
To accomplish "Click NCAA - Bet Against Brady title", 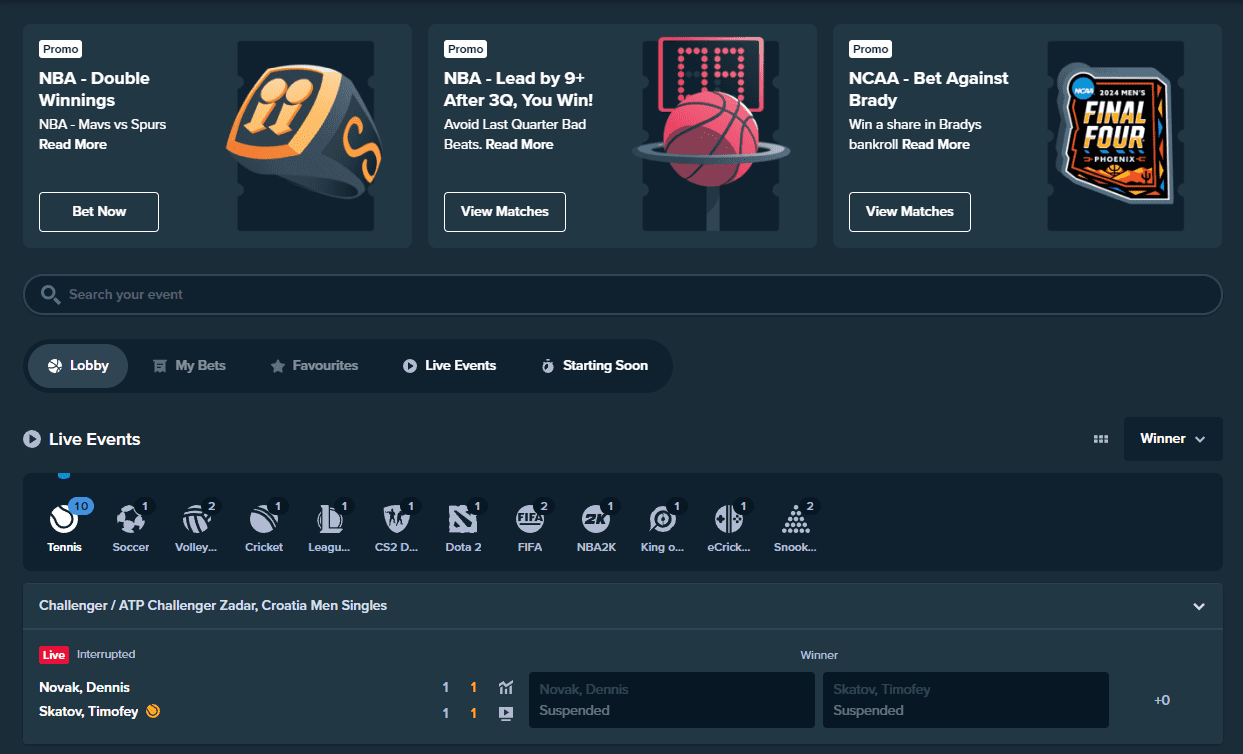I will click(x=929, y=89).
